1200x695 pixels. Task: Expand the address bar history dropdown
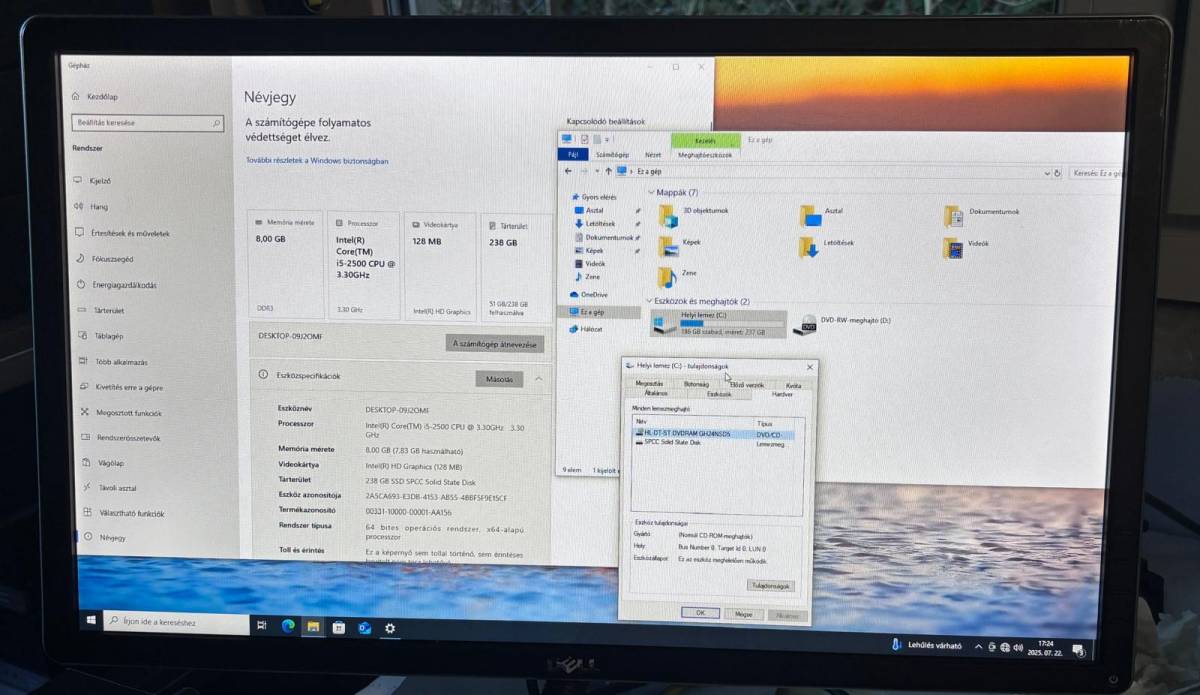pyautogui.click(x=1046, y=173)
